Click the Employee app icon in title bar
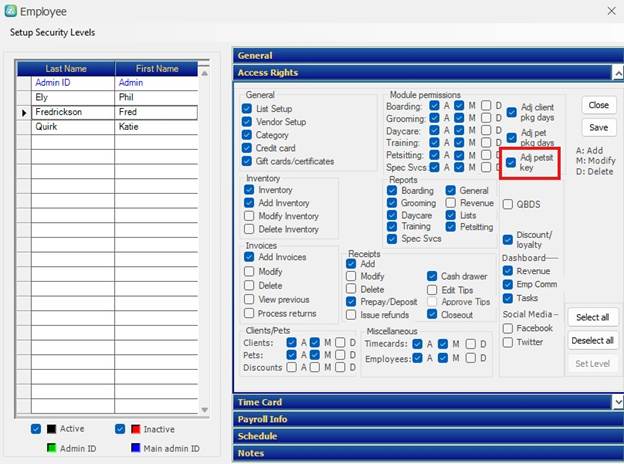The height and width of the screenshot is (464, 624). [x=11, y=11]
